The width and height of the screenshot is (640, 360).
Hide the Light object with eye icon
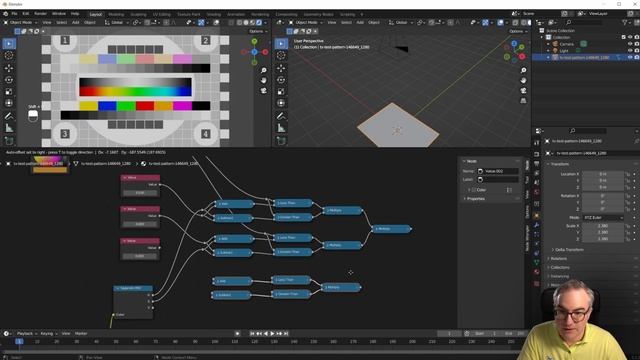[x=630, y=51]
